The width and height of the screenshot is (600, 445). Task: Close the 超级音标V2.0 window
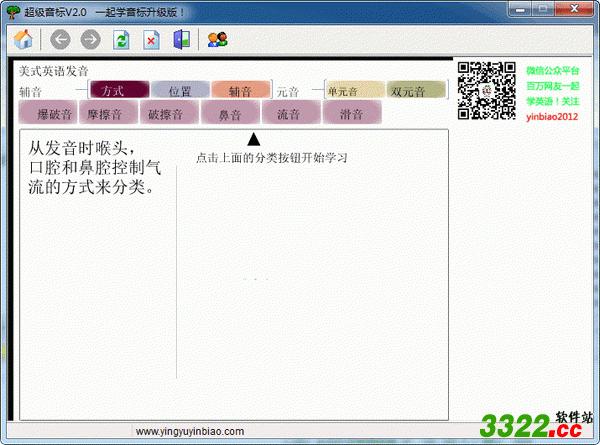point(574,9)
